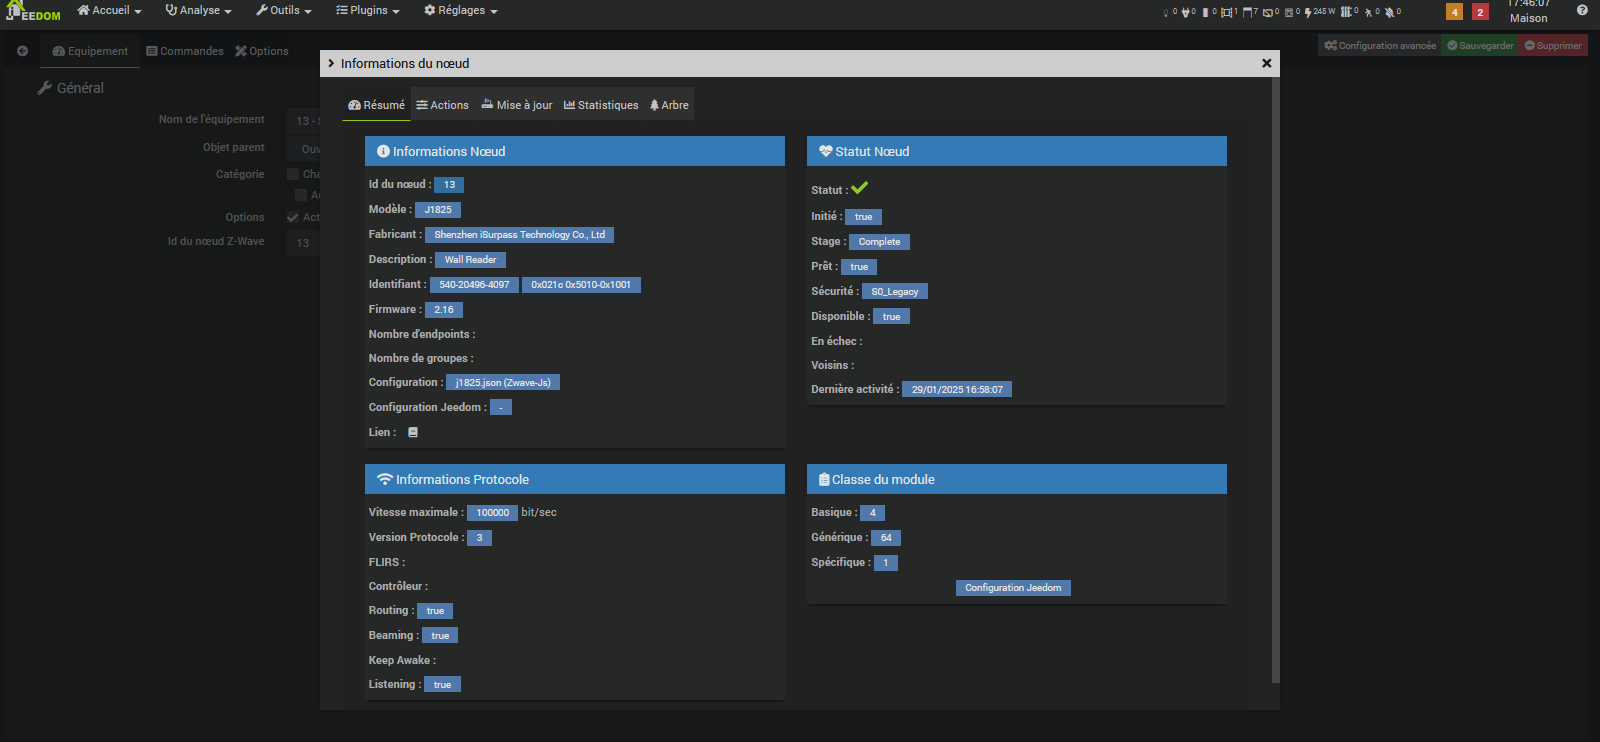Open the documentation link icon beside Lien

[413, 433]
